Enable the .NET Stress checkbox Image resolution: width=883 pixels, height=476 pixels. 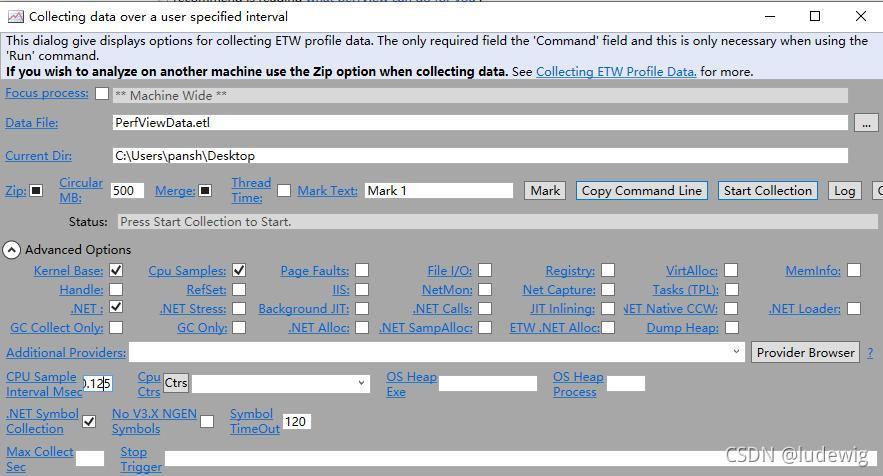tap(239, 309)
